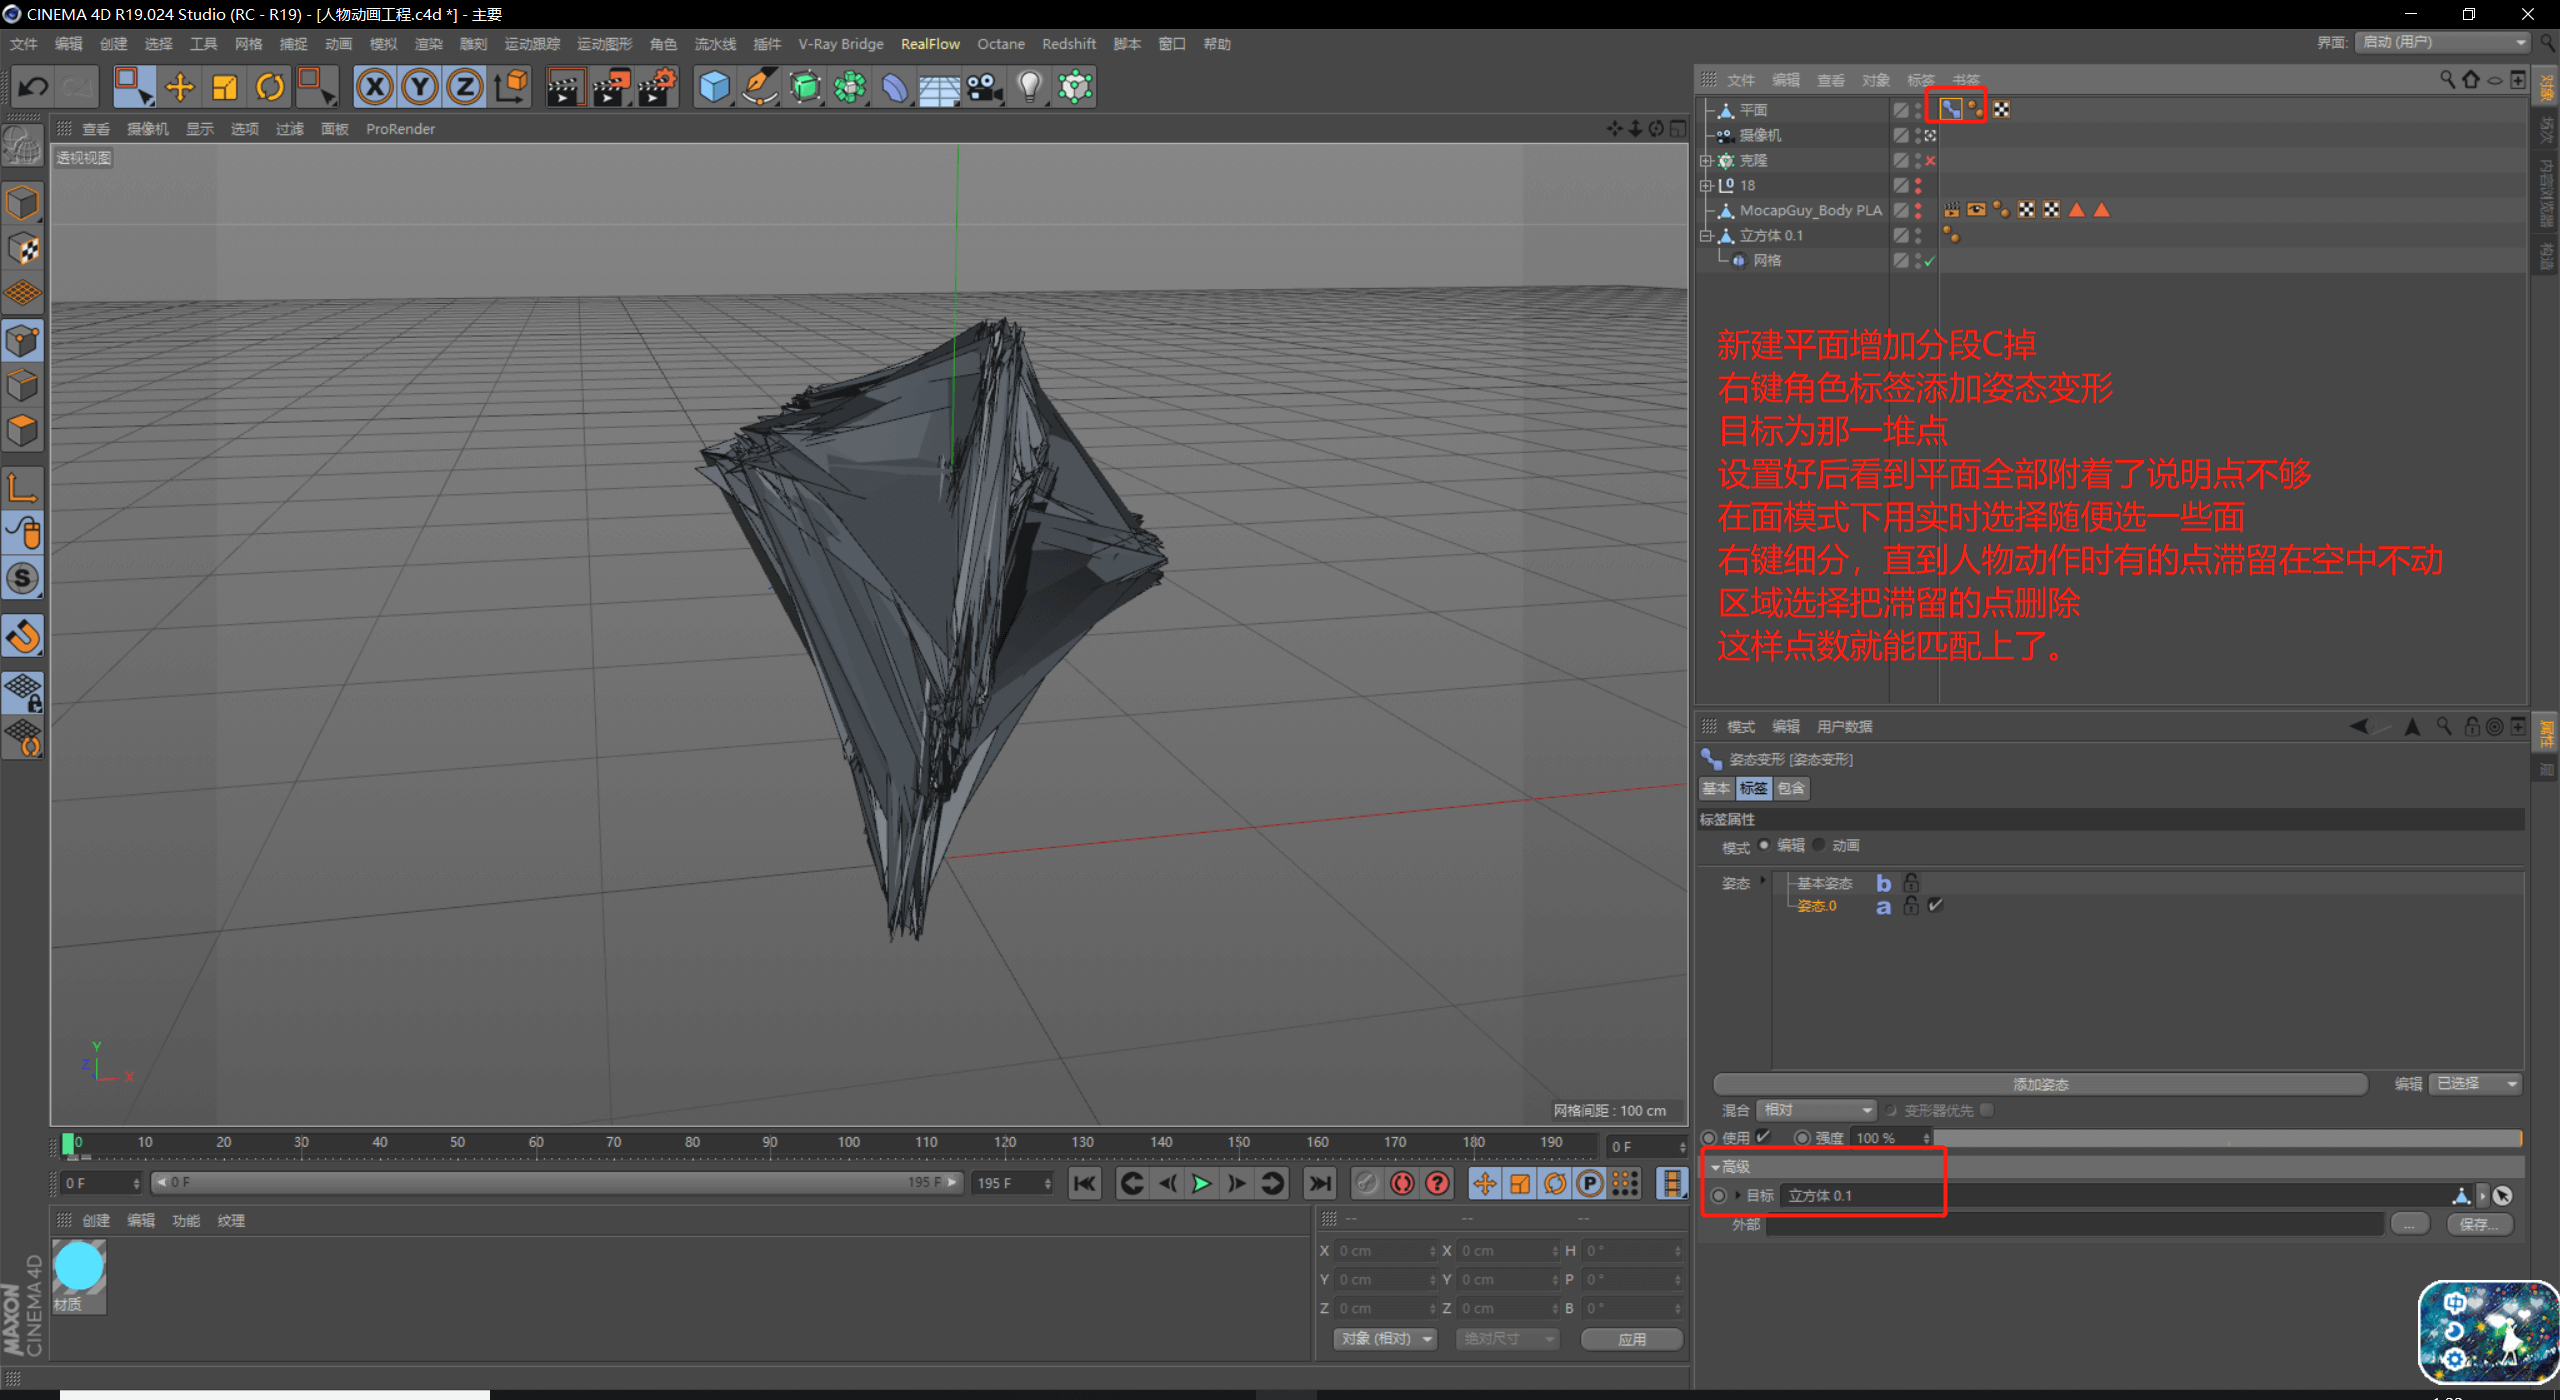Viewport: 2560px width, 1400px height.
Task: Click the 强度 strength slider bar
Action: [x=2226, y=1138]
